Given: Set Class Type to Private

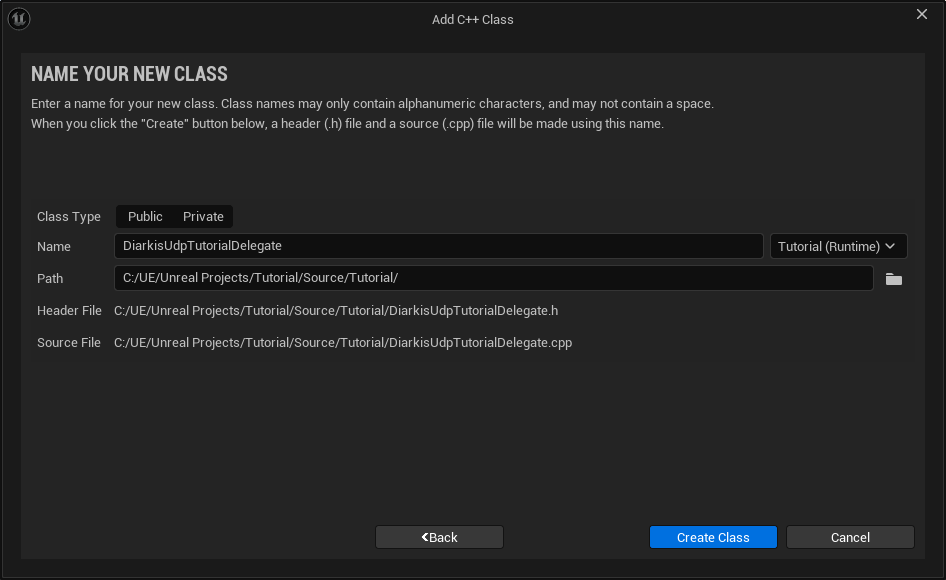Looking at the screenshot, I should (203, 217).
